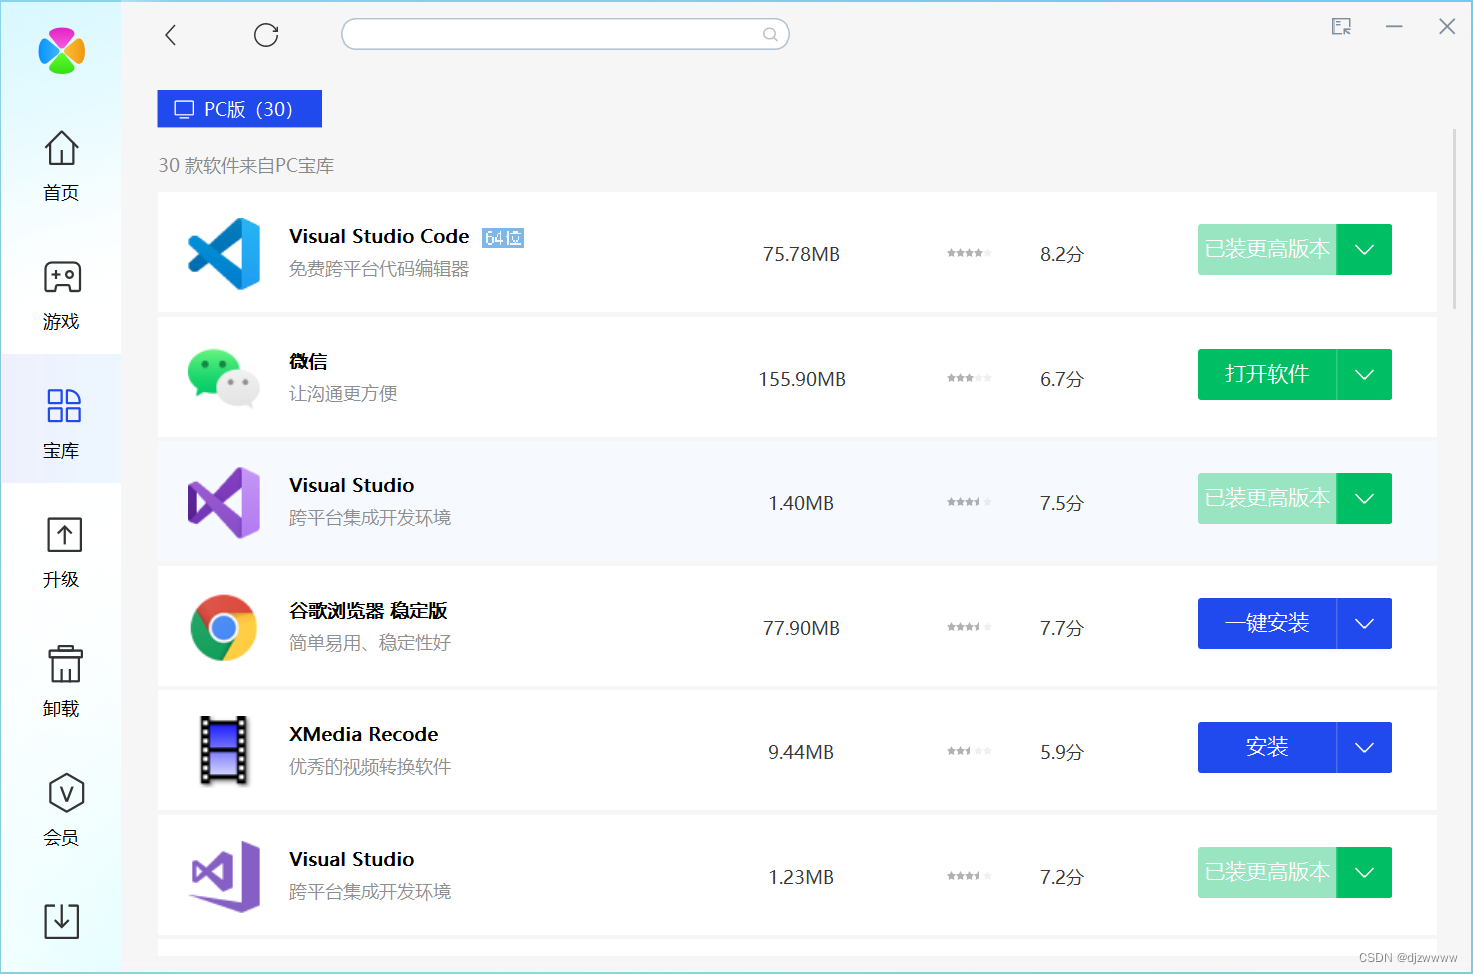This screenshot has width=1473, height=974.
Task: Click the 9.44MB size value
Action: (801, 752)
